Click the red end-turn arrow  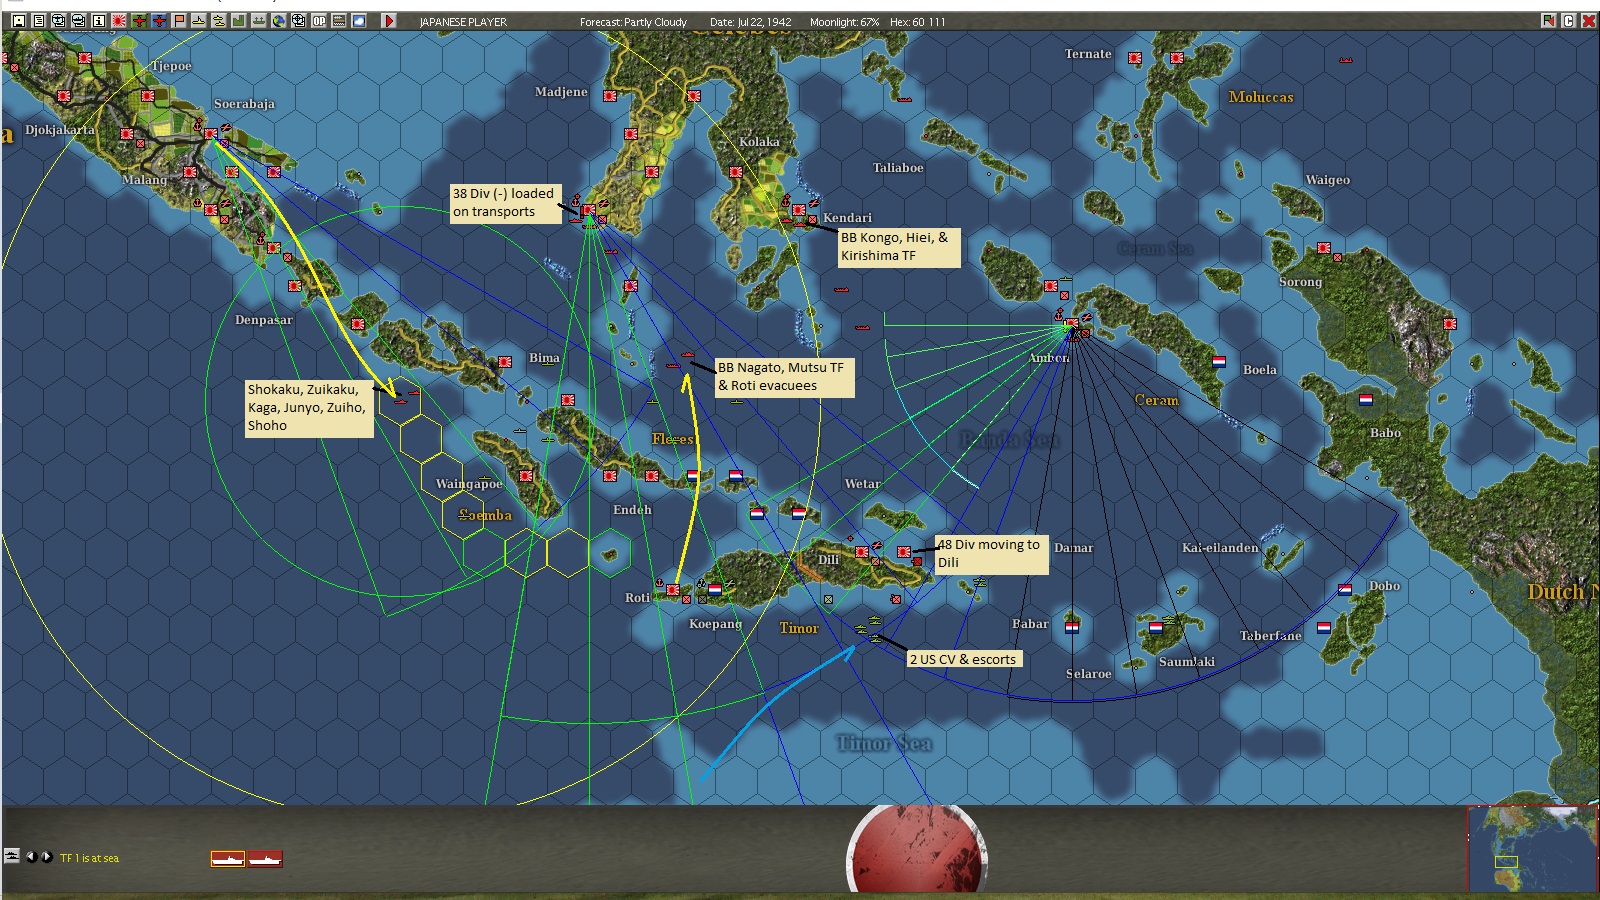(389, 21)
